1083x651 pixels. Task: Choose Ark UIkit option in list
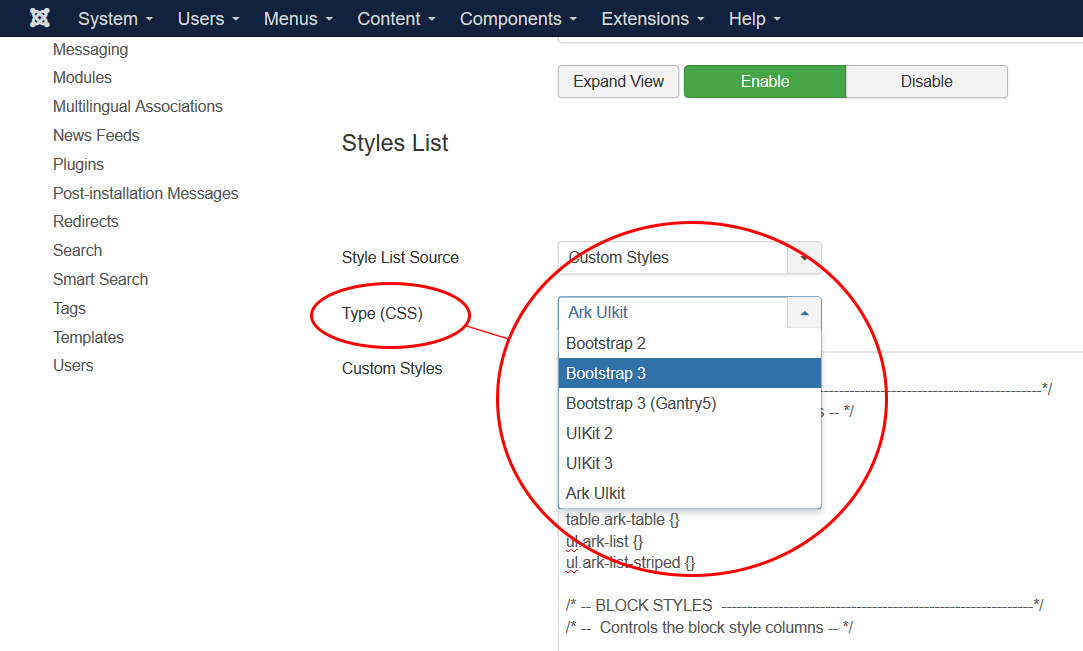pyautogui.click(x=689, y=493)
